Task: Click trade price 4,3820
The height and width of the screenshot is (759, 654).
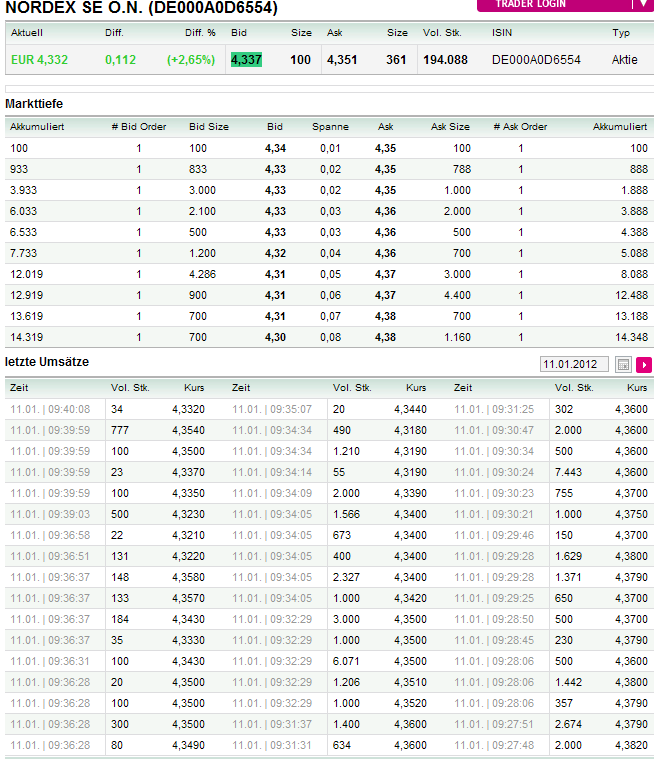Action: [631, 745]
